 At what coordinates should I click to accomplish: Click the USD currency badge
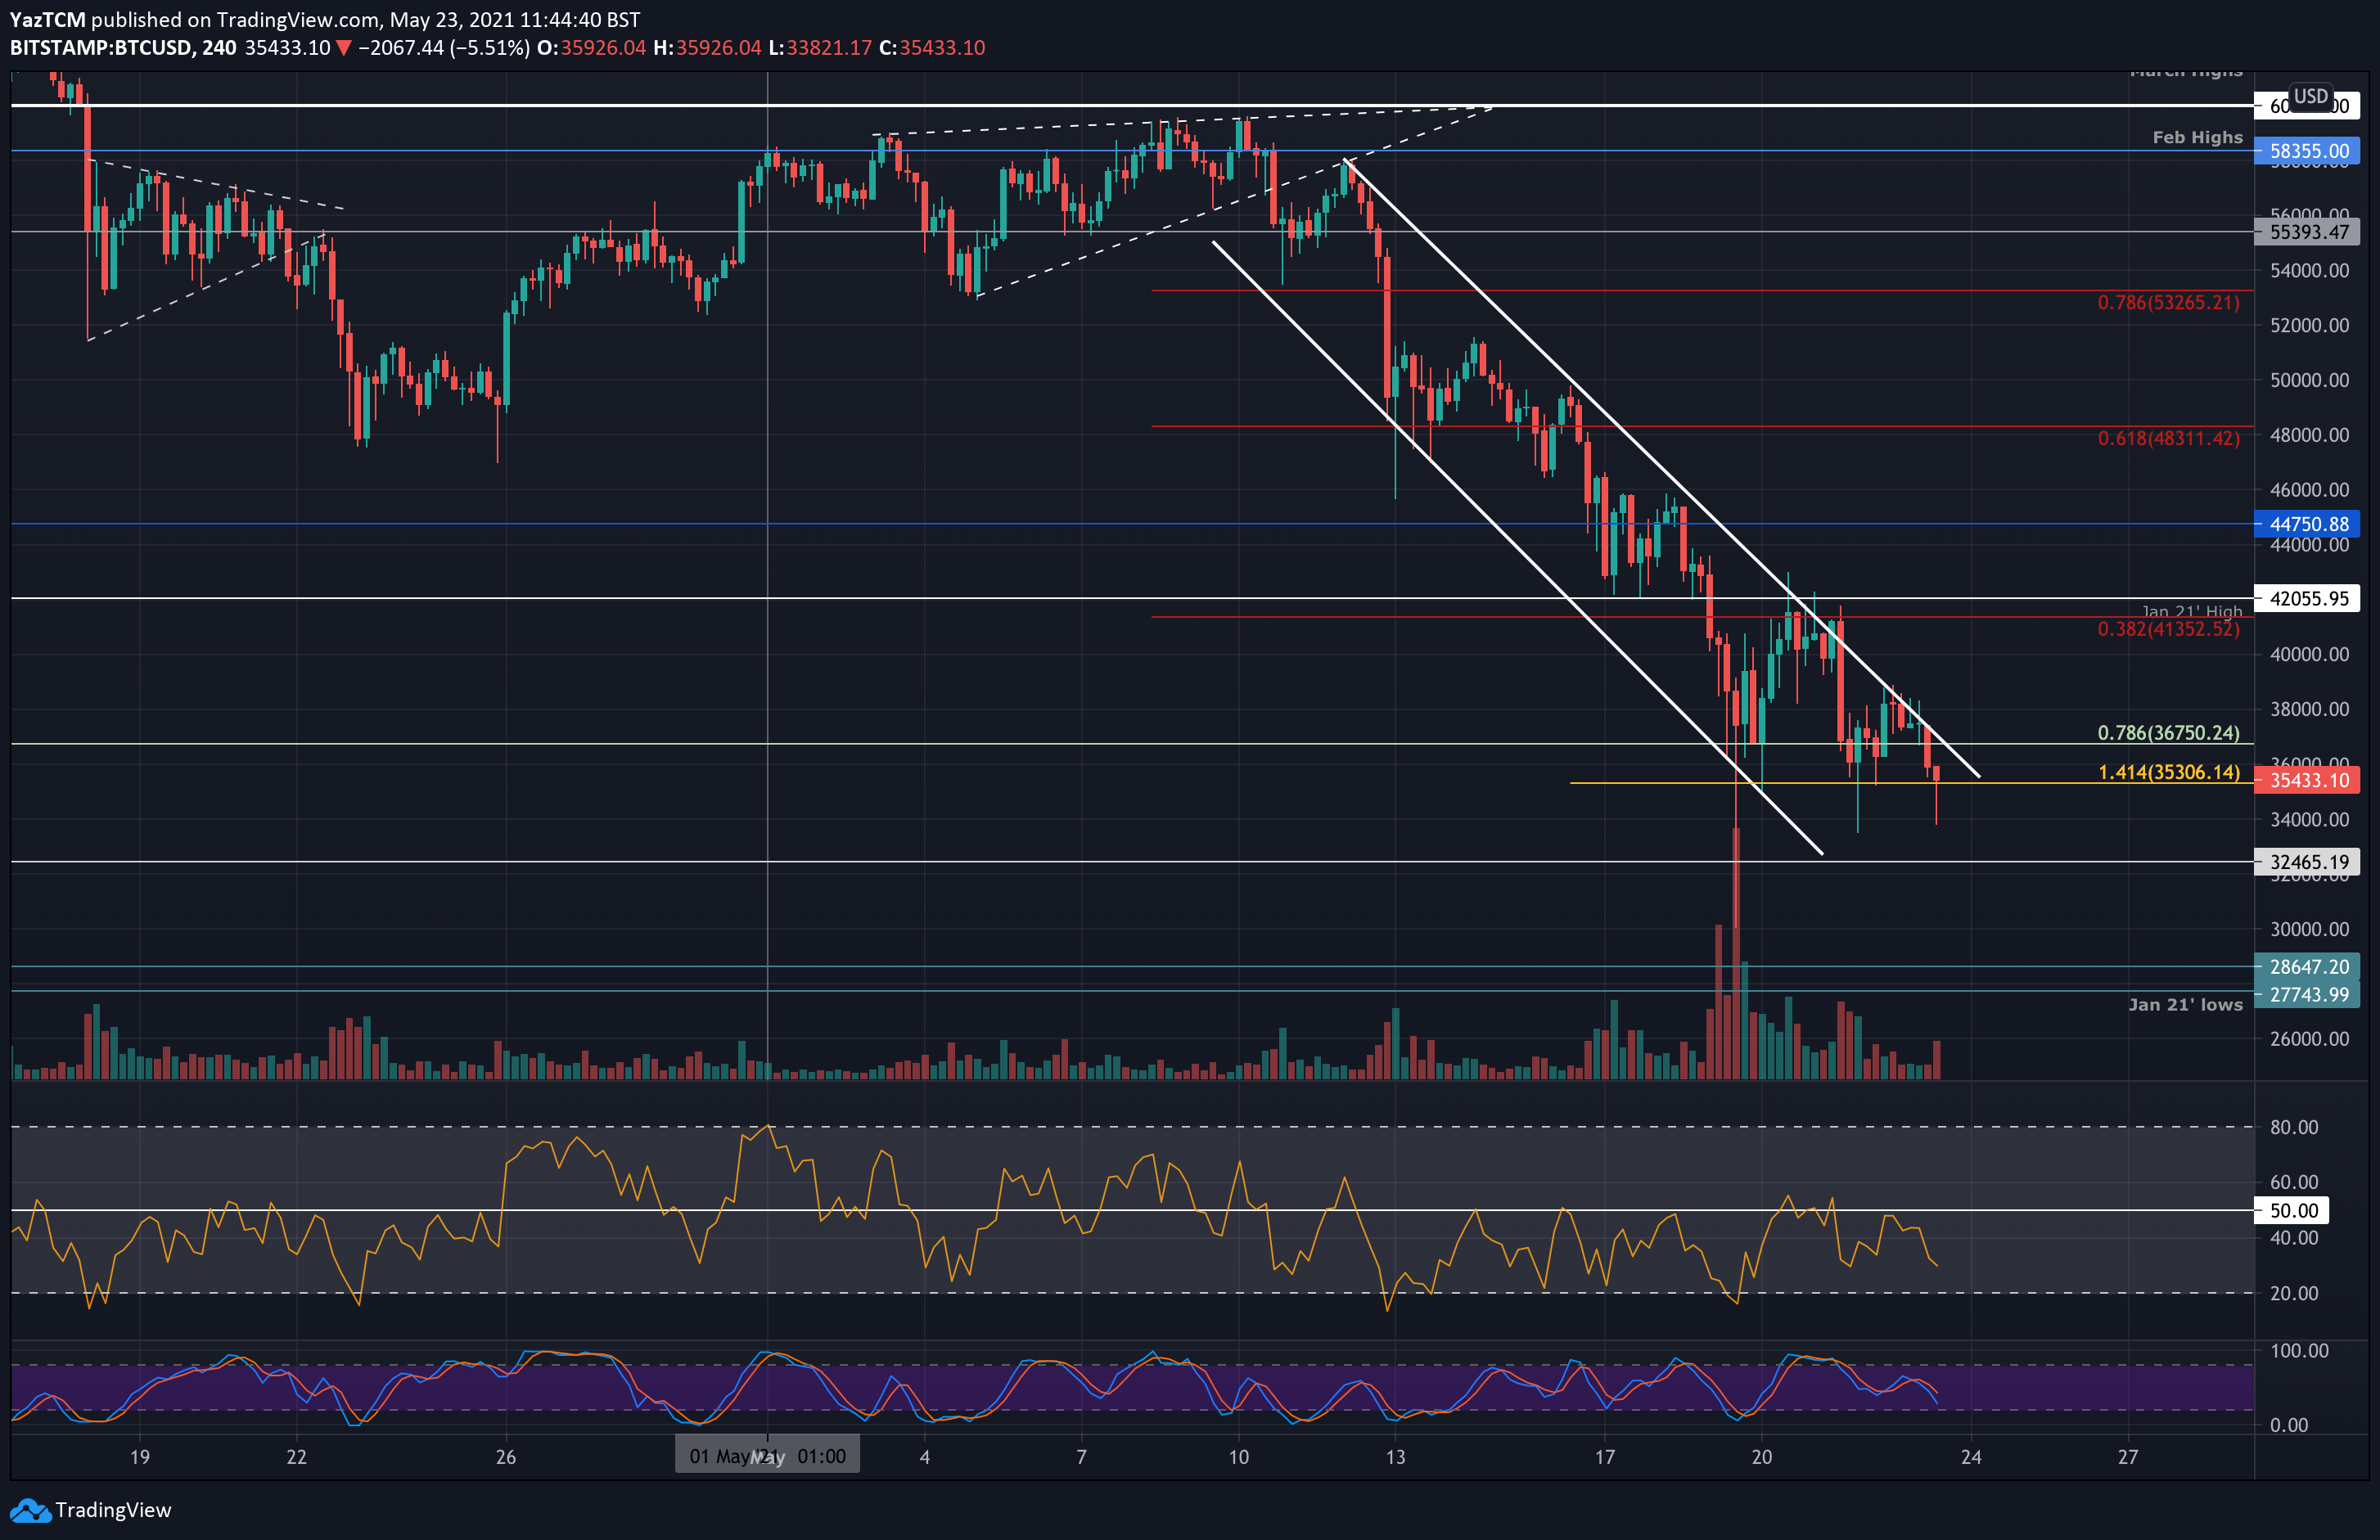2310,96
